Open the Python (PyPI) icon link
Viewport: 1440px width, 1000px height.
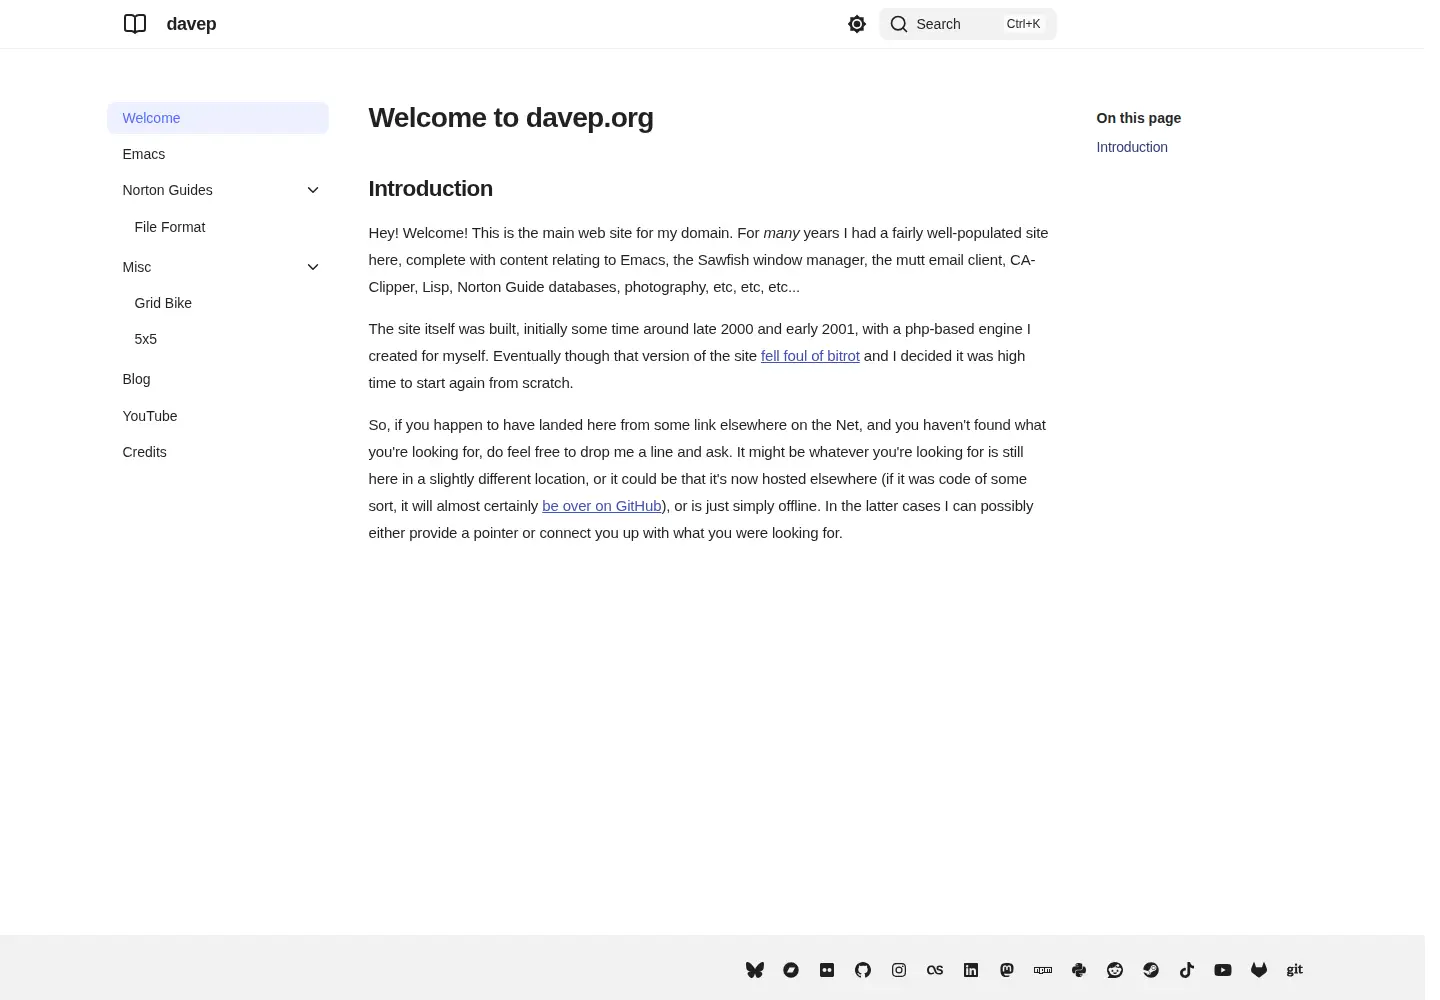(x=1079, y=970)
